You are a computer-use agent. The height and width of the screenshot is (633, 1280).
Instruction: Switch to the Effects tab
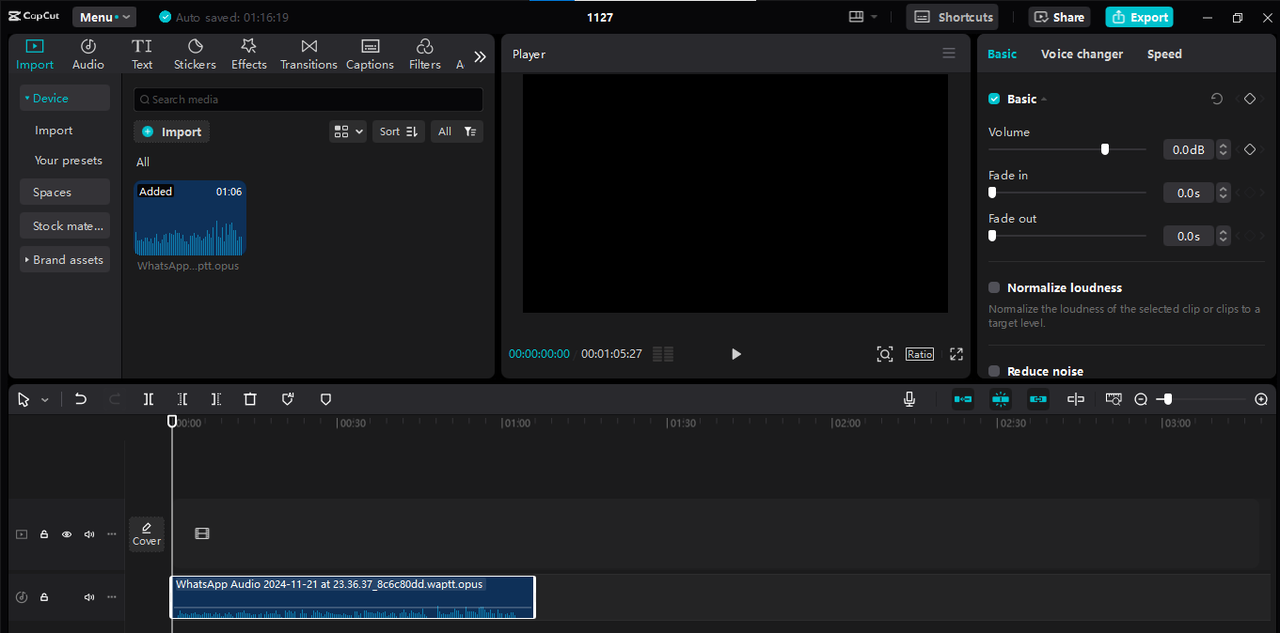pos(249,54)
